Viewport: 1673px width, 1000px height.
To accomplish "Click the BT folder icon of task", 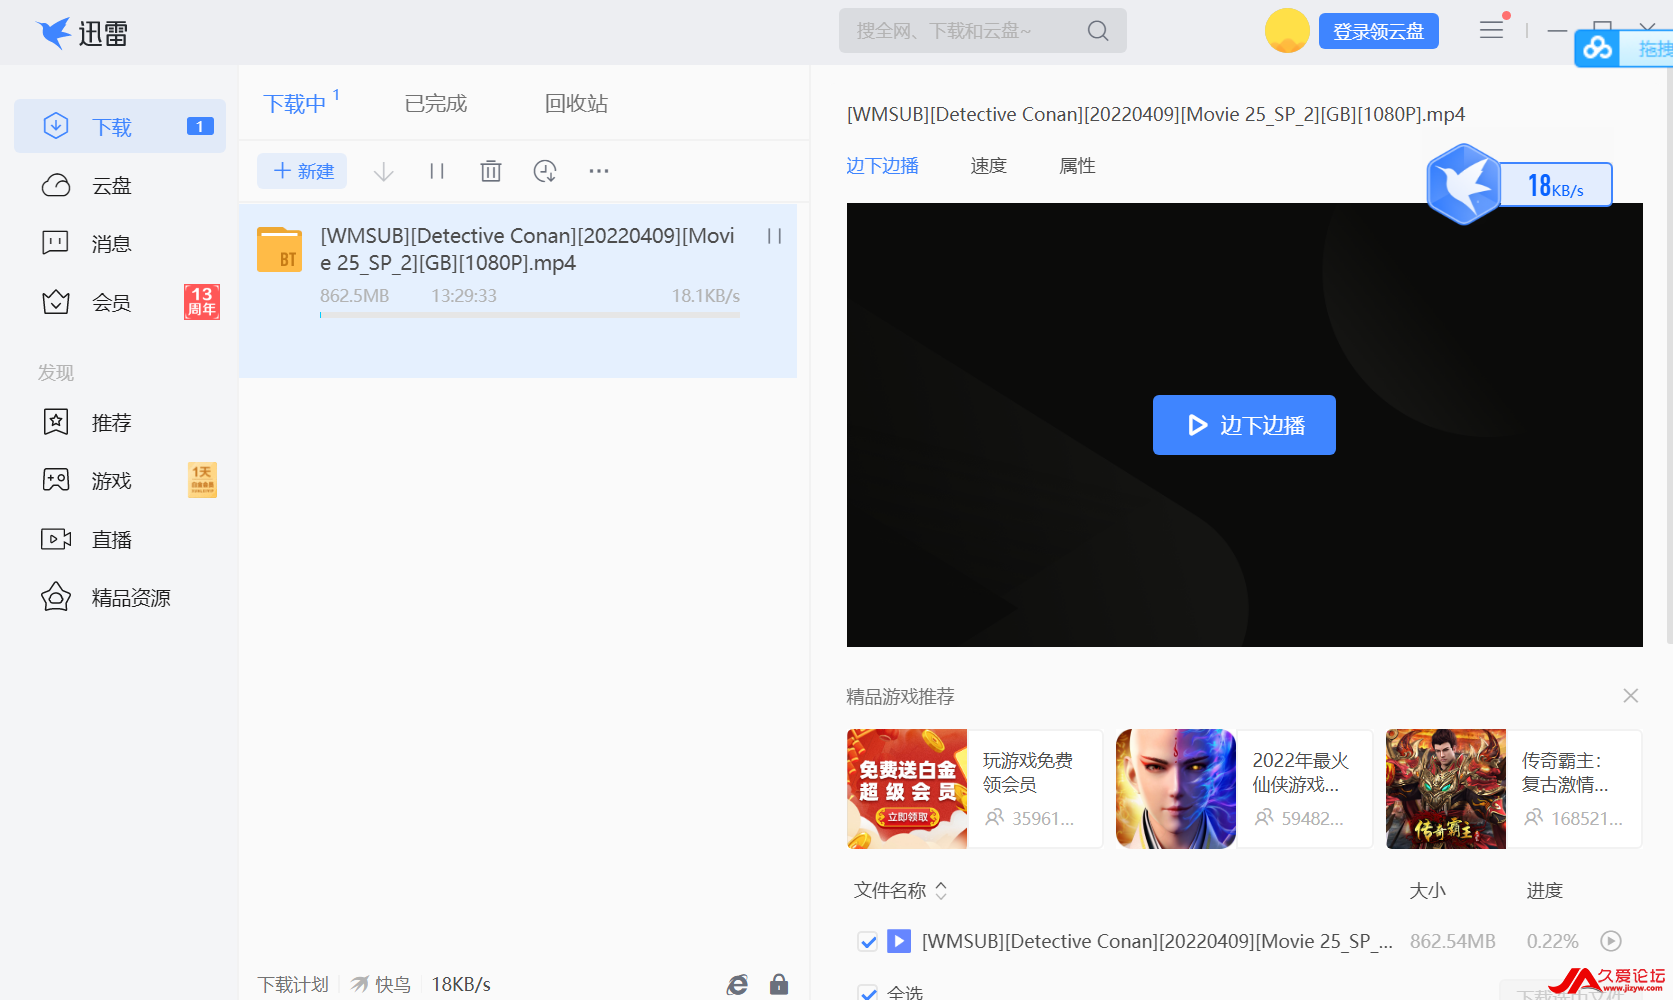I will (279, 249).
